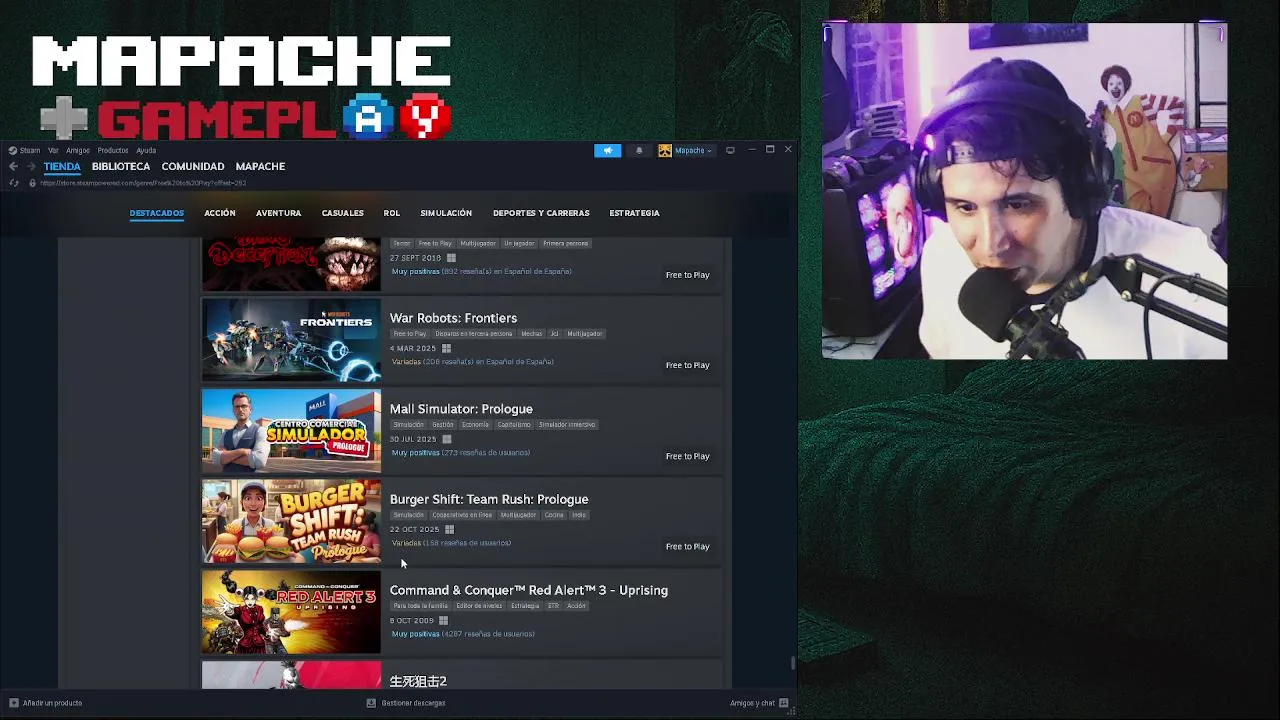
Task: Open Gestionar descargas
Action: pyautogui.click(x=414, y=703)
